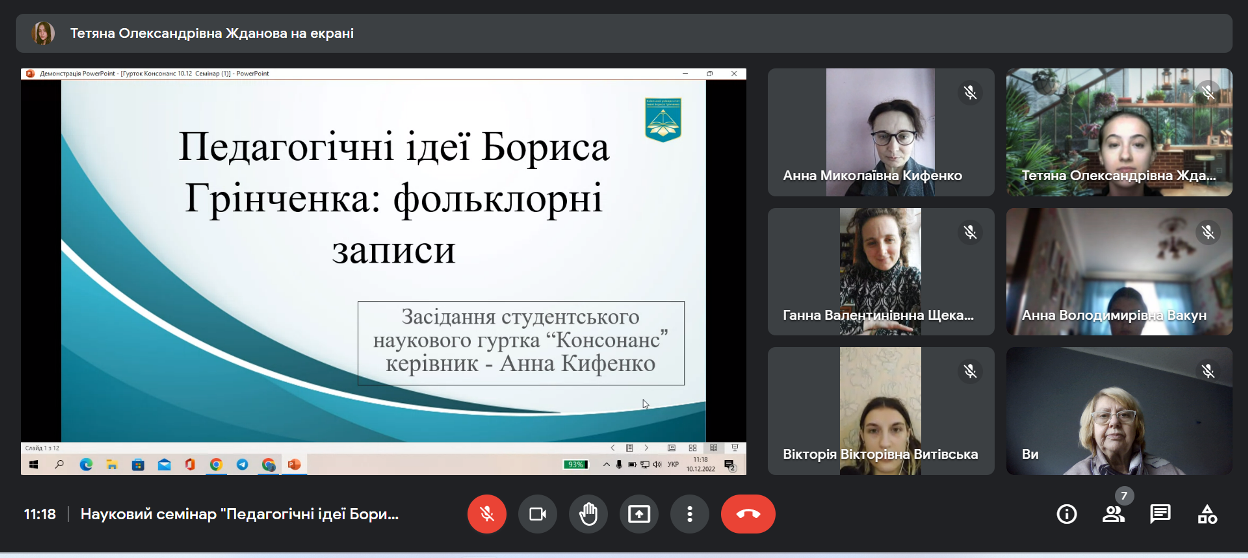1248x558 pixels.
Task: Open the three-dot more options menu
Action: [x=689, y=514]
